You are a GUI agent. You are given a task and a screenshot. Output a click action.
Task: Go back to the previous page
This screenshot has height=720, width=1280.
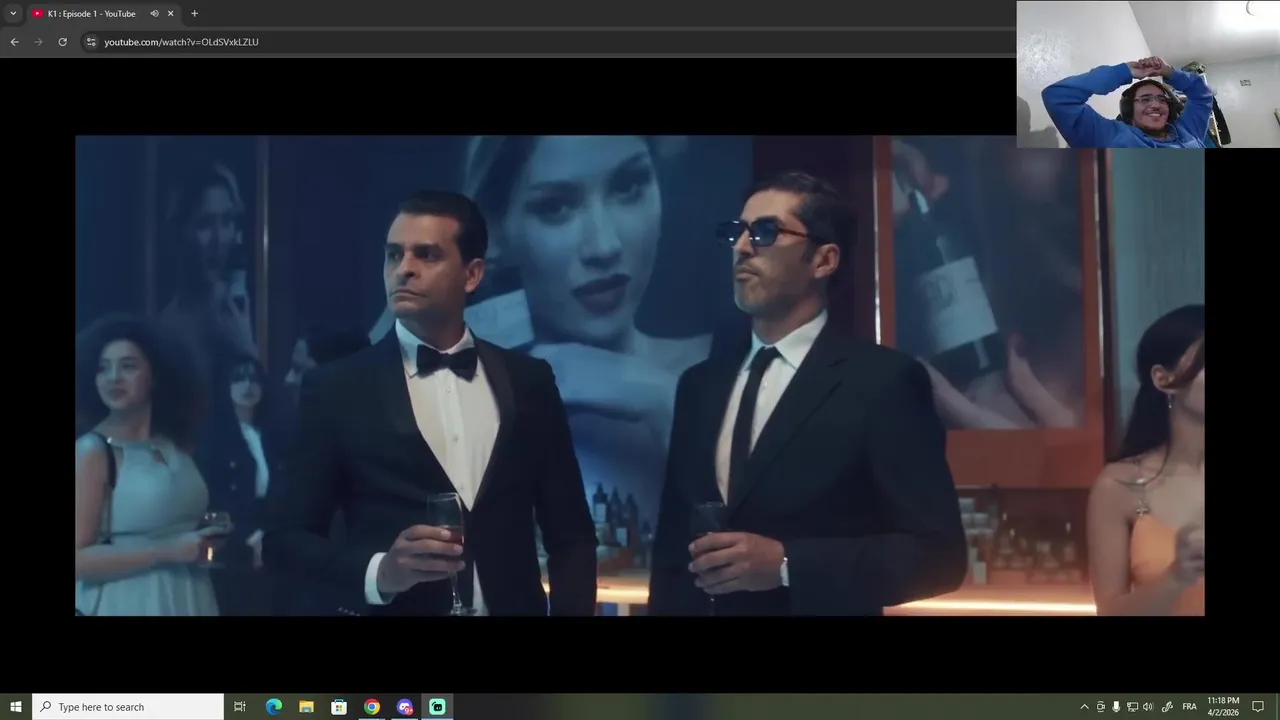tap(14, 42)
